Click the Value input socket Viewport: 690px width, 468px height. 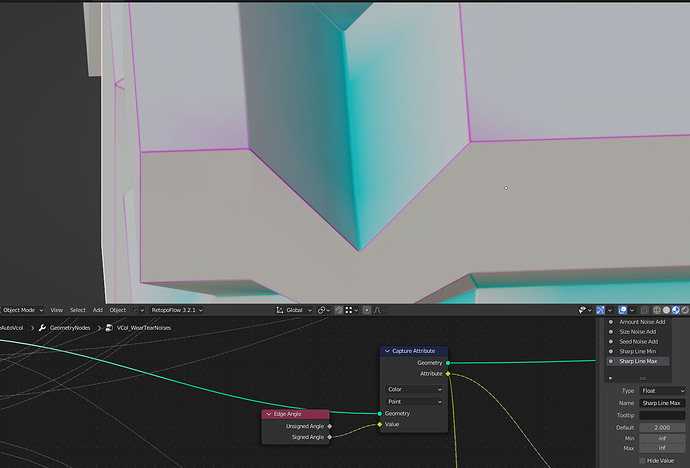click(380, 424)
